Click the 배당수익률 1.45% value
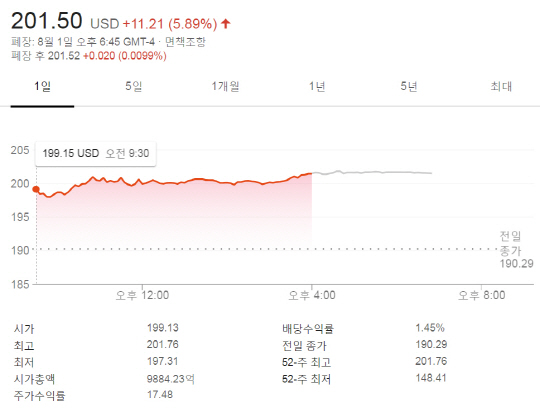Screen dimensions: 540x408 tap(430, 327)
